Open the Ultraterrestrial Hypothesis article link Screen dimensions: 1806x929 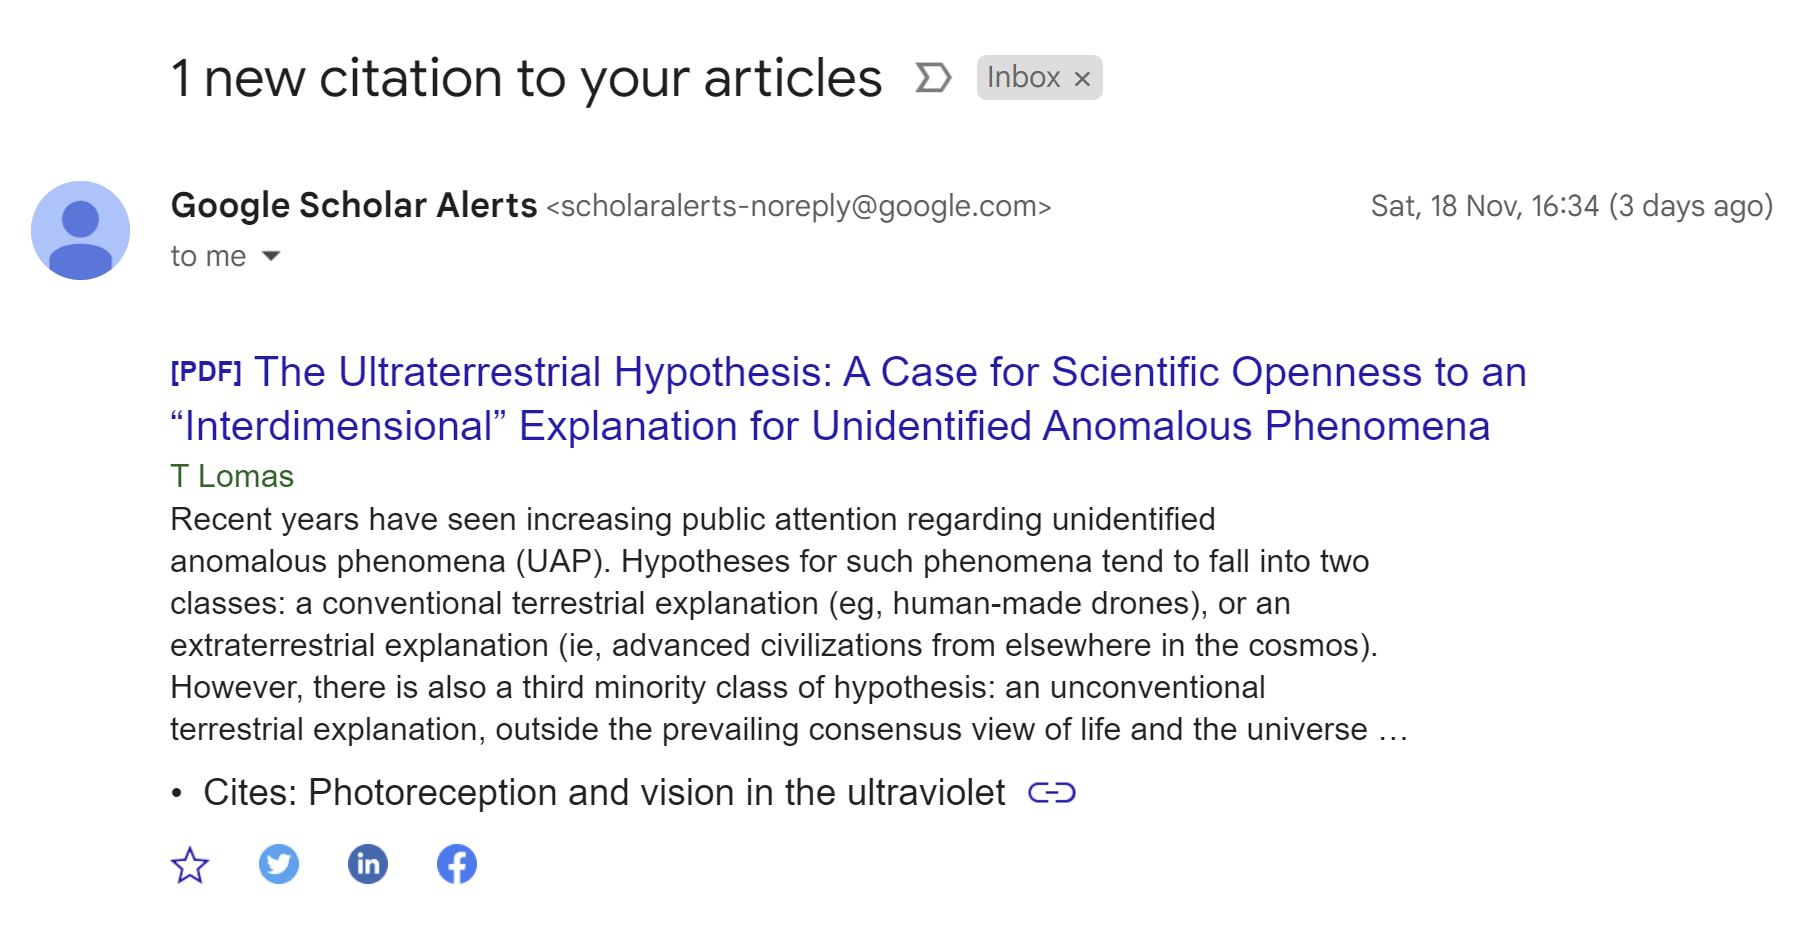click(x=848, y=399)
